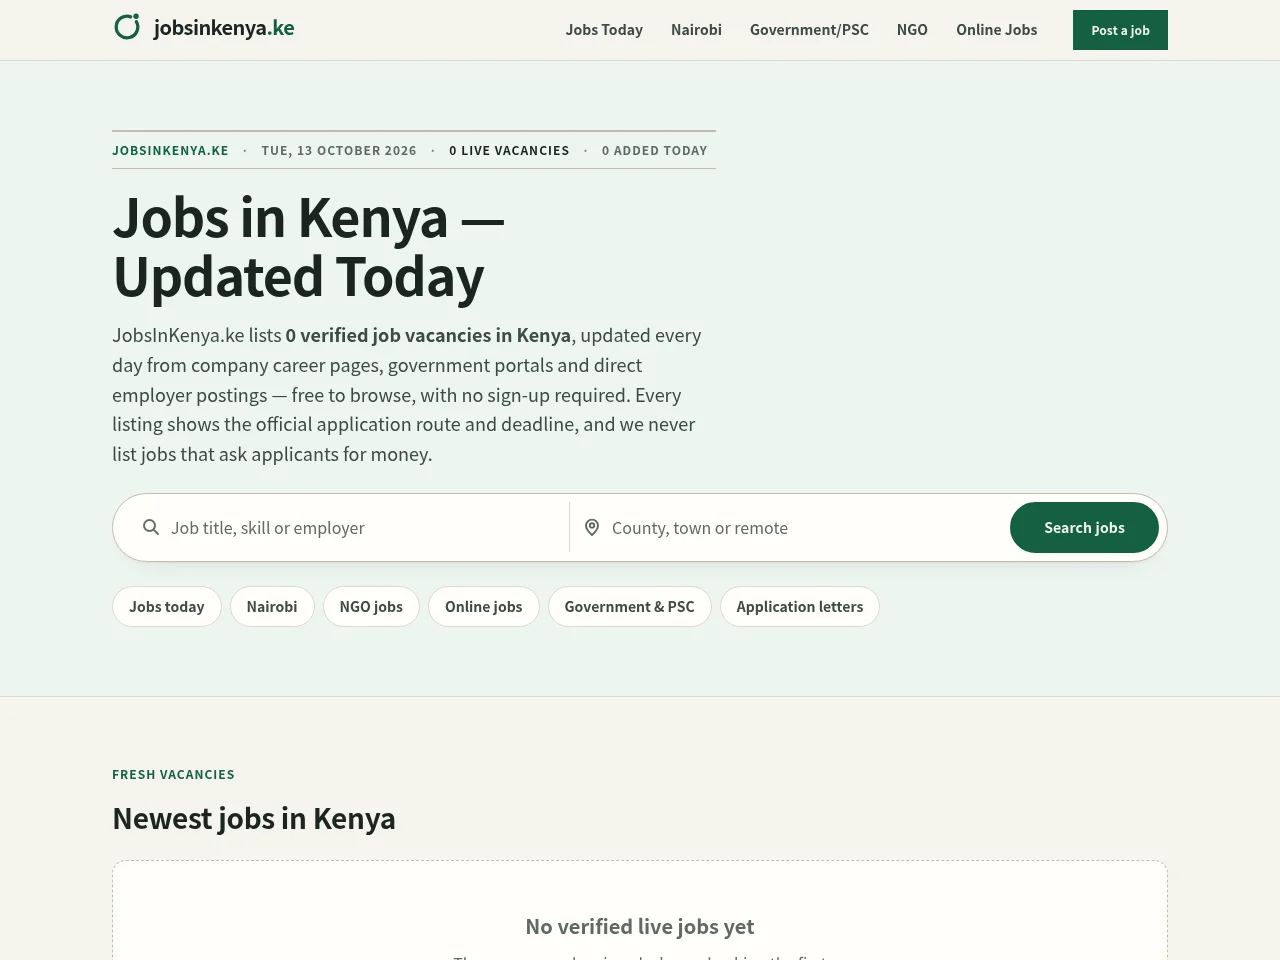Click the Post a job button
This screenshot has height=960, width=1280.
[1120, 30]
